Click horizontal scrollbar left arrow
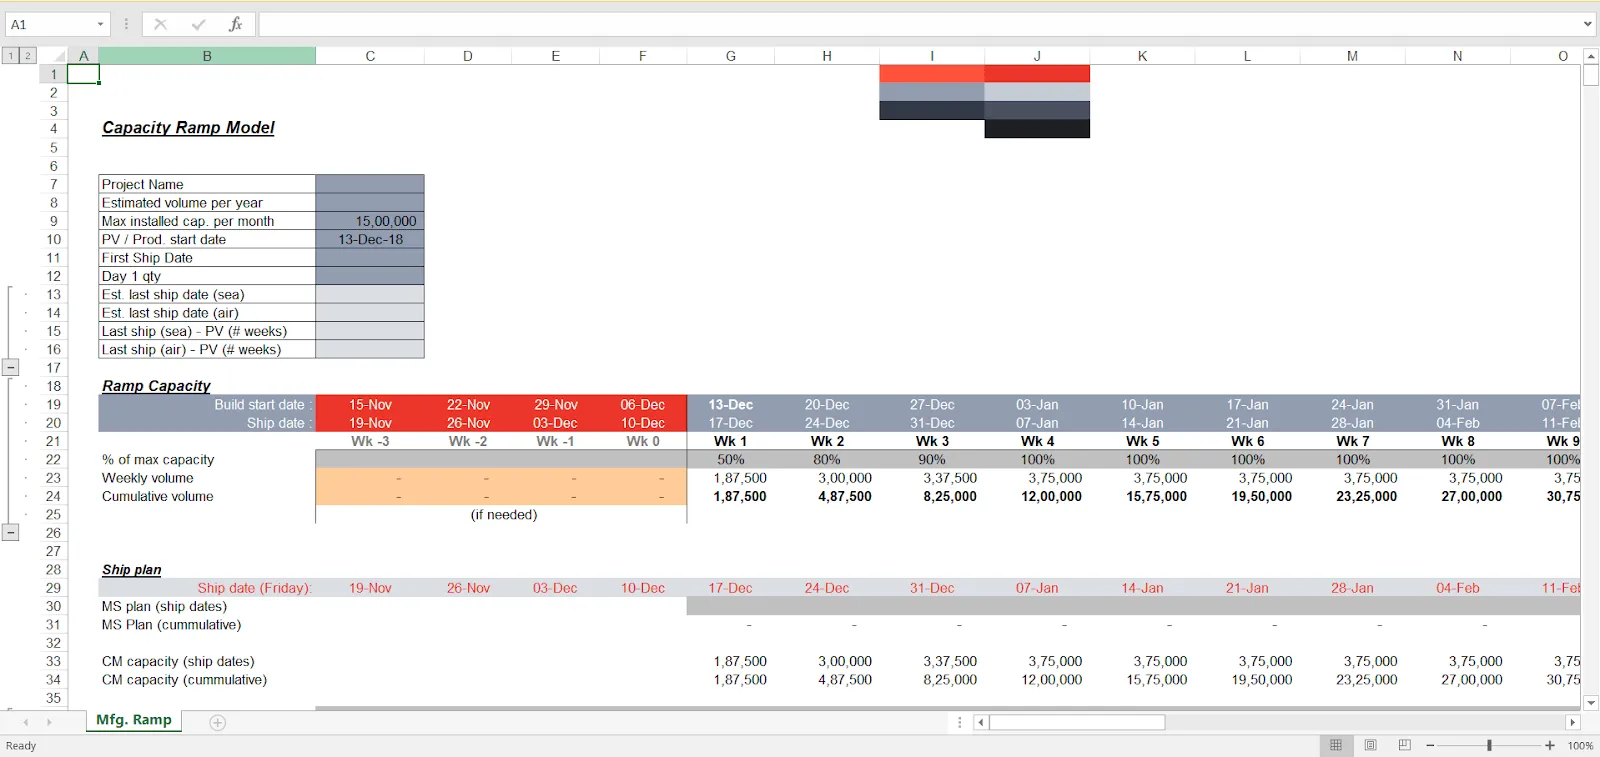The height and width of the screenshot is (757, 1600). (981, 722)
